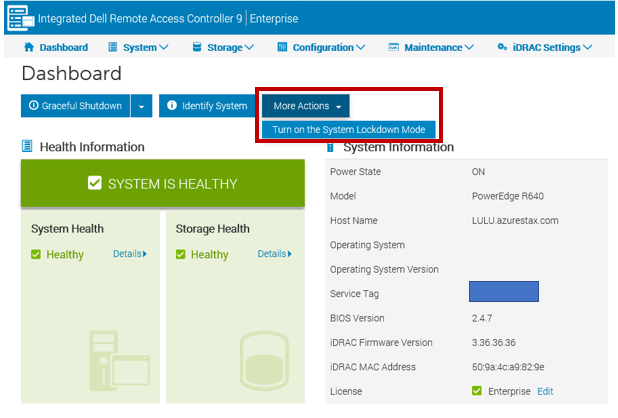Image resolution: width=618 pixels, height=418 pixels.
Task: Click the iDRAC server logo icon
Action: [18, 18]
